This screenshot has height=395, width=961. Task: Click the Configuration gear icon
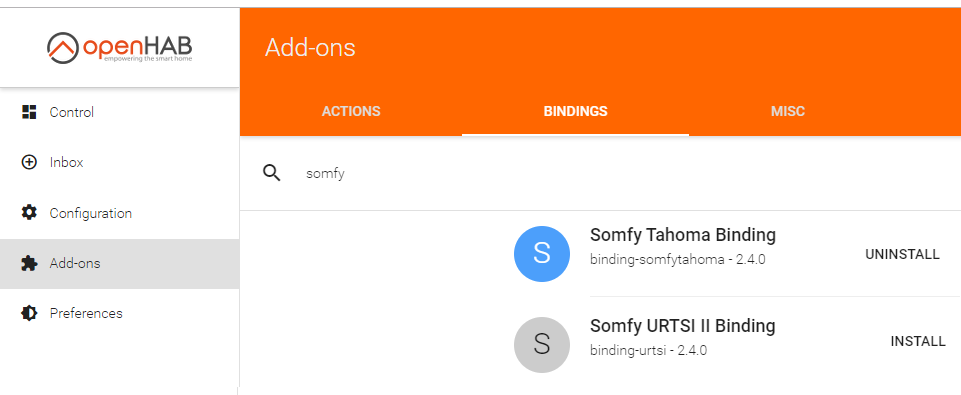tap(29, 213)
